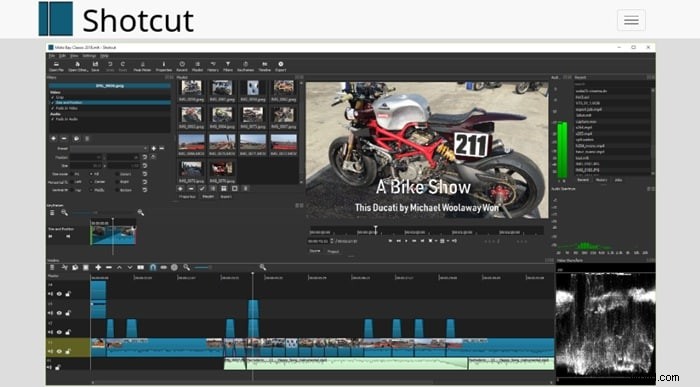Show the Peak Meter panel
This screenshot has height=387, width=700.
click(142, 67)
